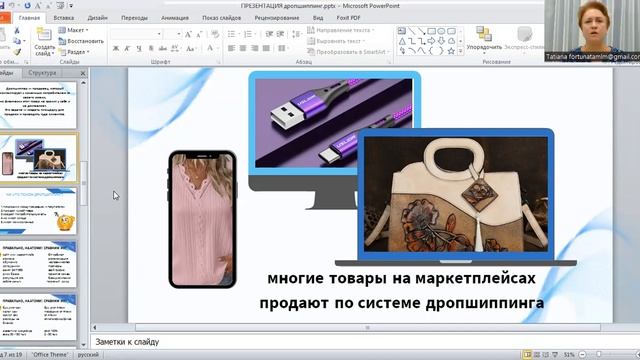Open the Выровнять текст dropdown
640x360 pixels.
(336, 41)
